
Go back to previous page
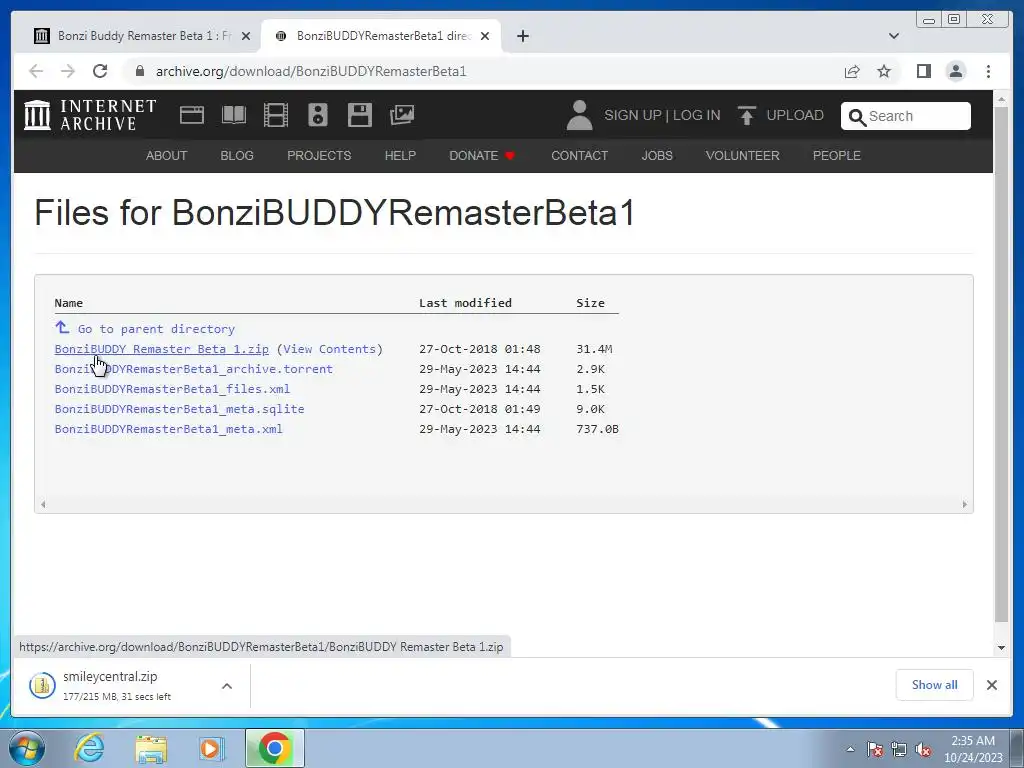tap(36, 71)
